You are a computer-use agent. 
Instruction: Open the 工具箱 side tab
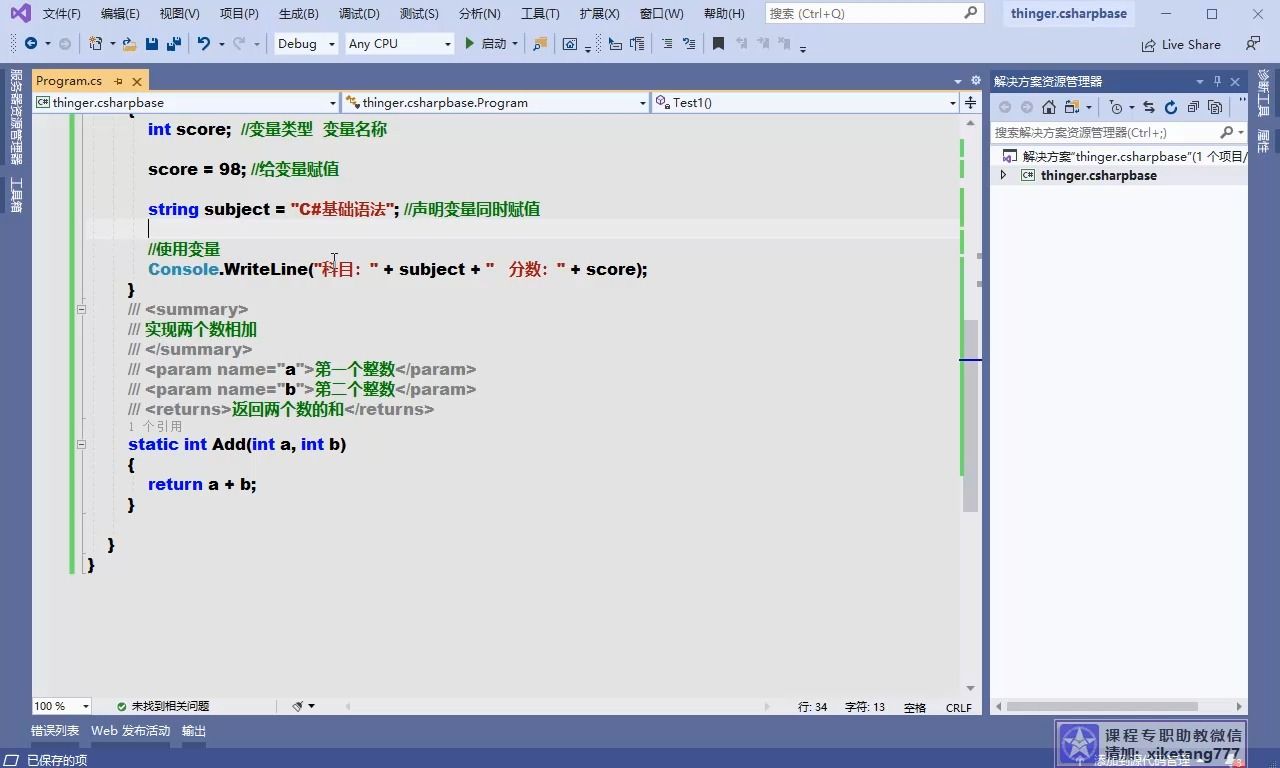click(x=16, y=195)
